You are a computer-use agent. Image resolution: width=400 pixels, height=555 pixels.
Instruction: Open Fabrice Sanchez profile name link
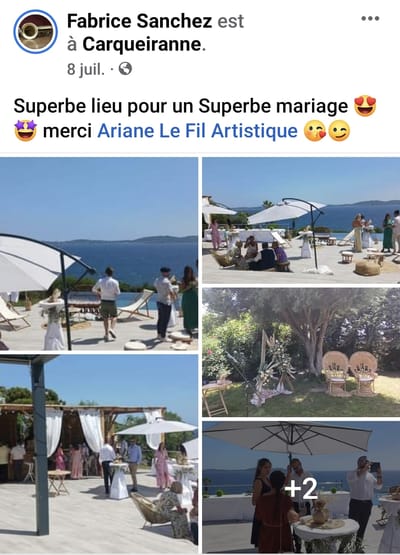coord(139,21)
